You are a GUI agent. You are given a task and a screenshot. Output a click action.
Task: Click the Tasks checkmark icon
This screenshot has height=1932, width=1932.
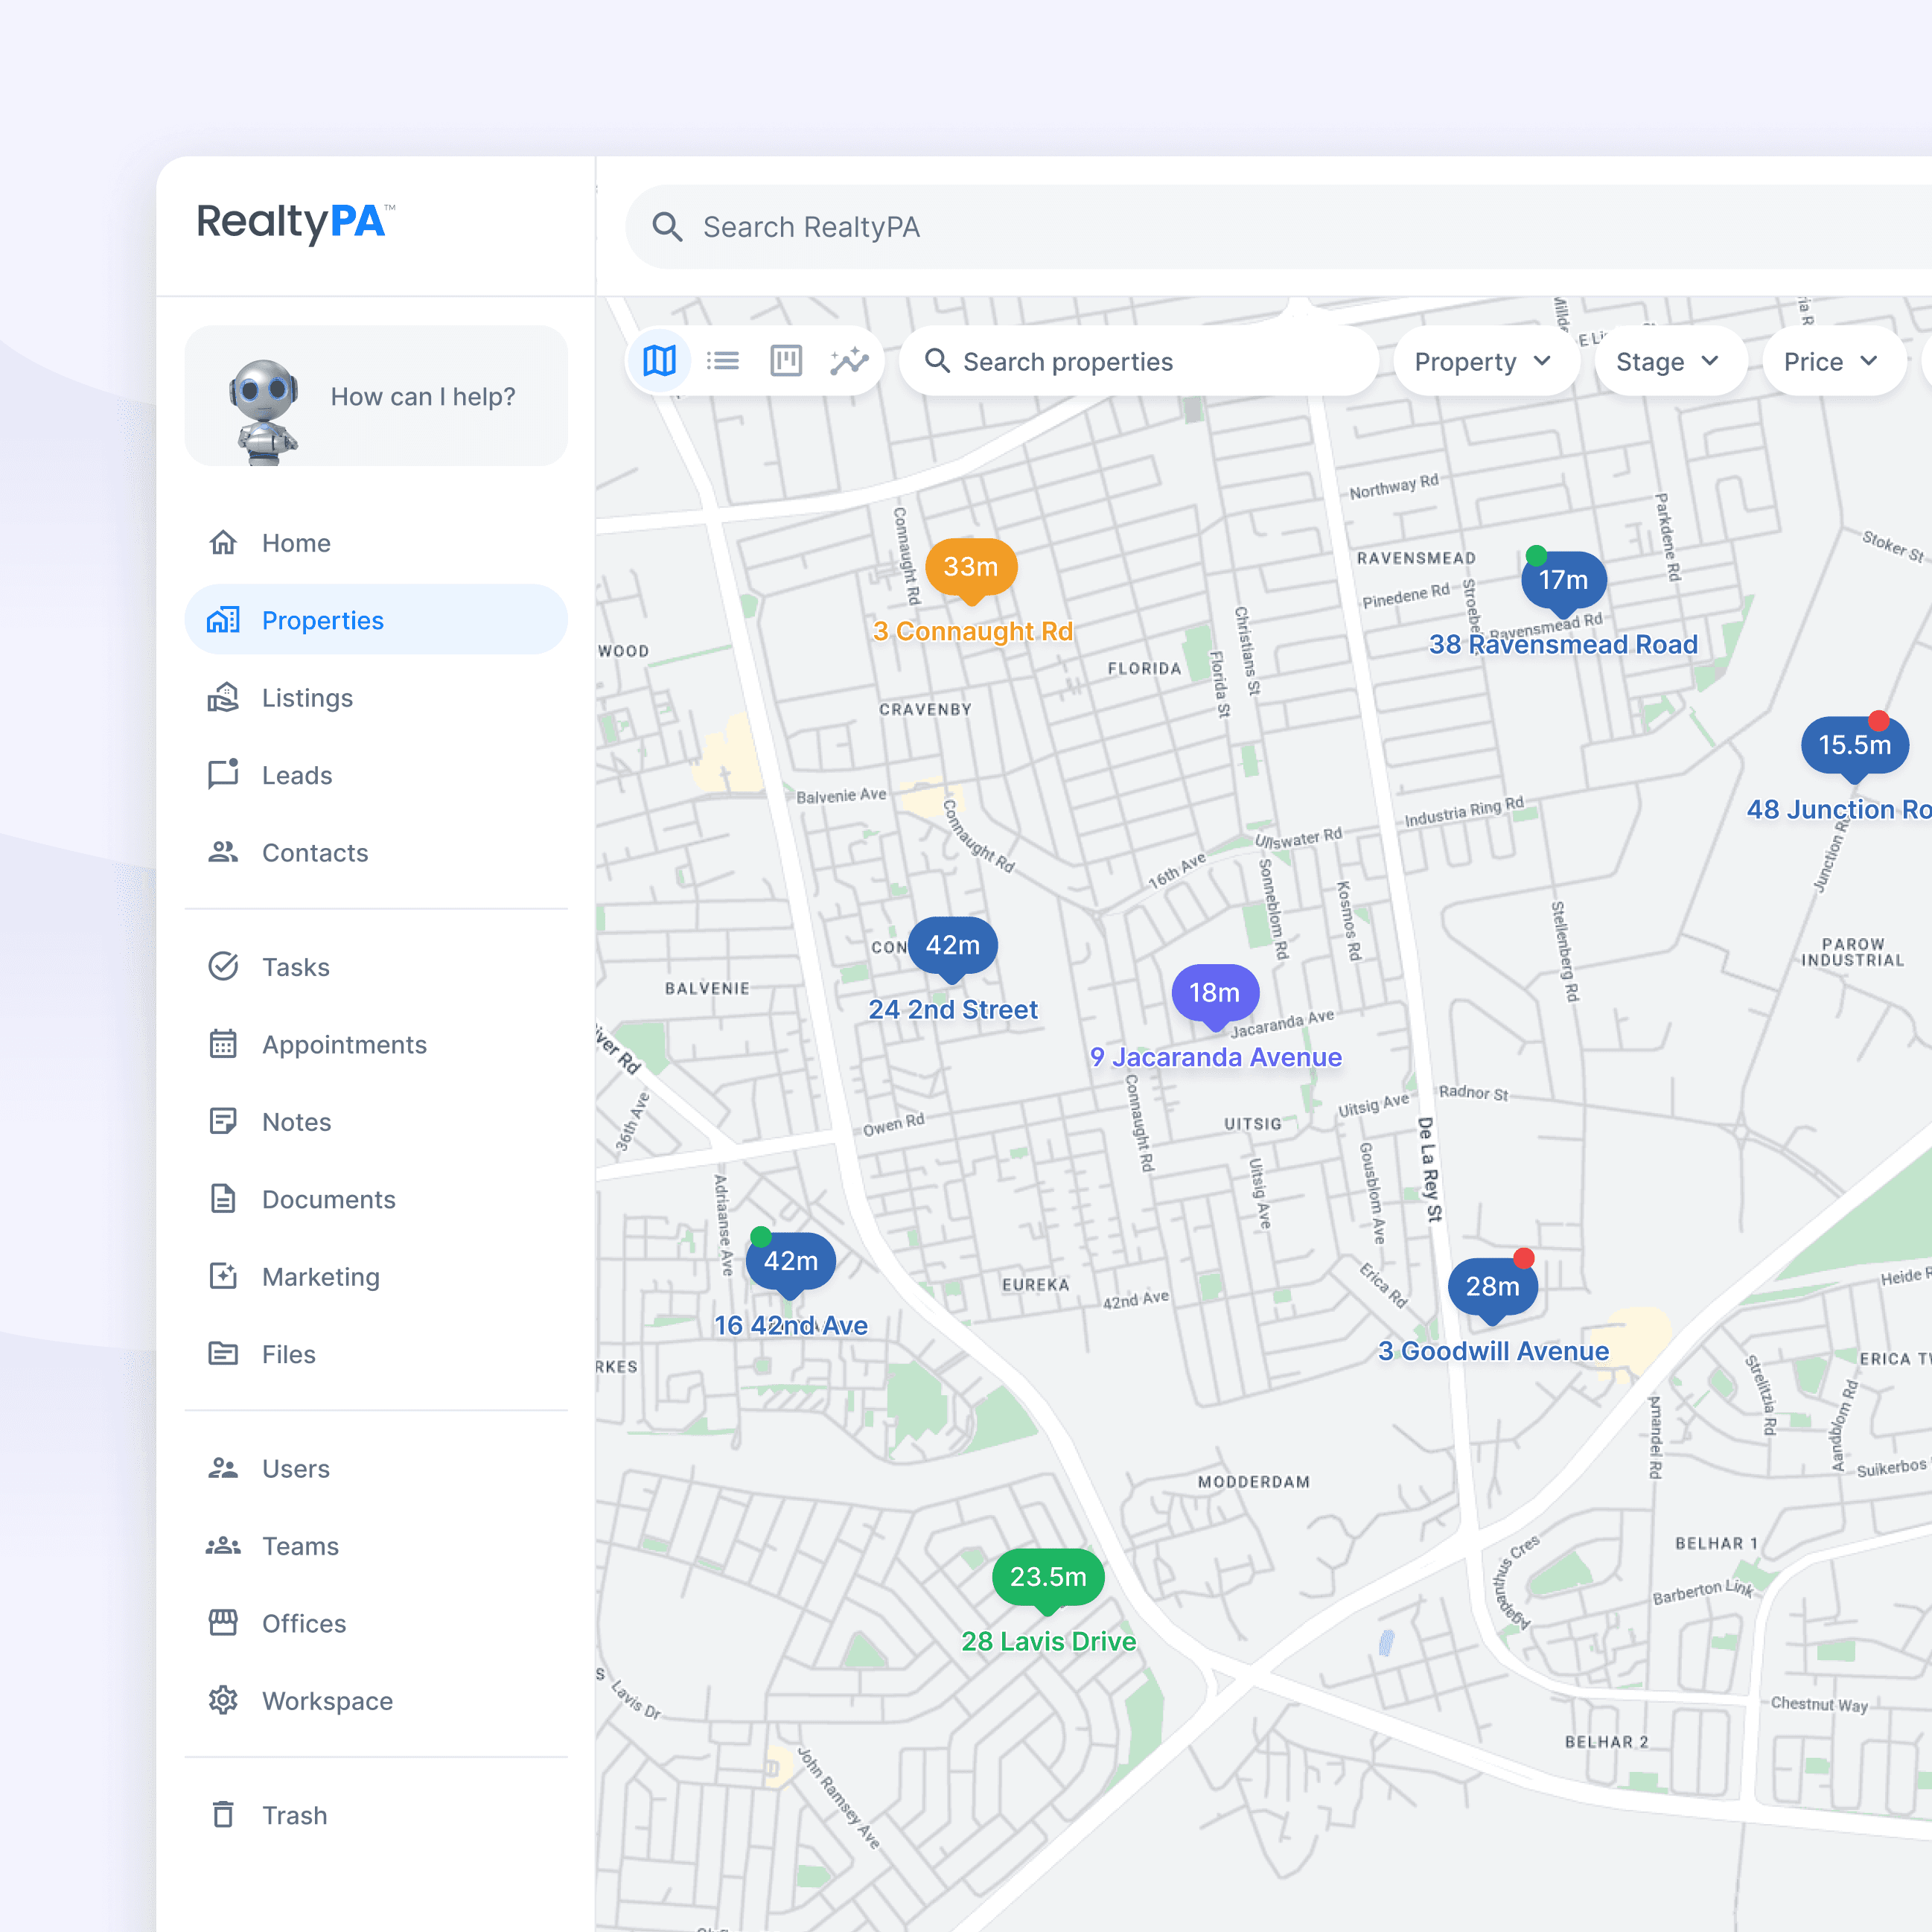(223, 967)
